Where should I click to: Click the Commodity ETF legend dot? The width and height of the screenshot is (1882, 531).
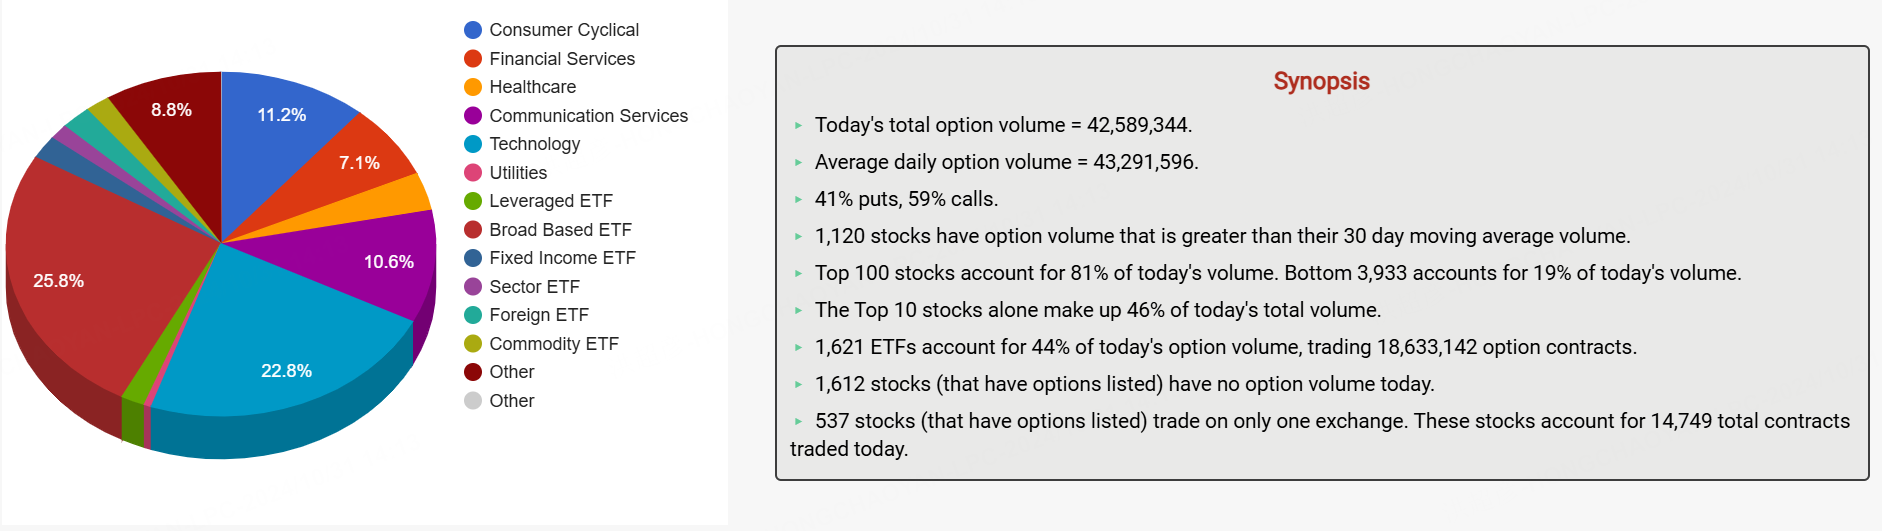pyautogui.click(x=473, y=344)
